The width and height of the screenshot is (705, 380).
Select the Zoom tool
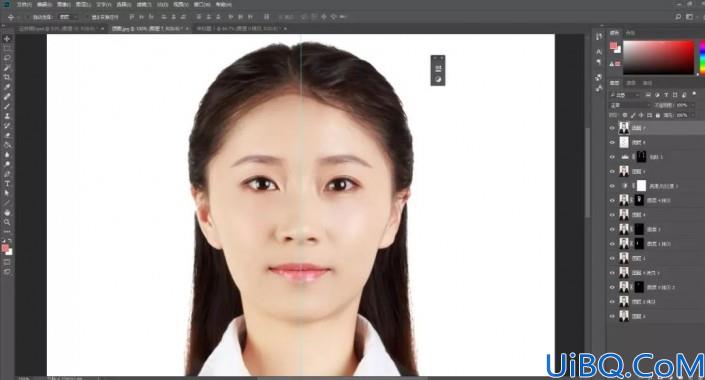point(7,222)
